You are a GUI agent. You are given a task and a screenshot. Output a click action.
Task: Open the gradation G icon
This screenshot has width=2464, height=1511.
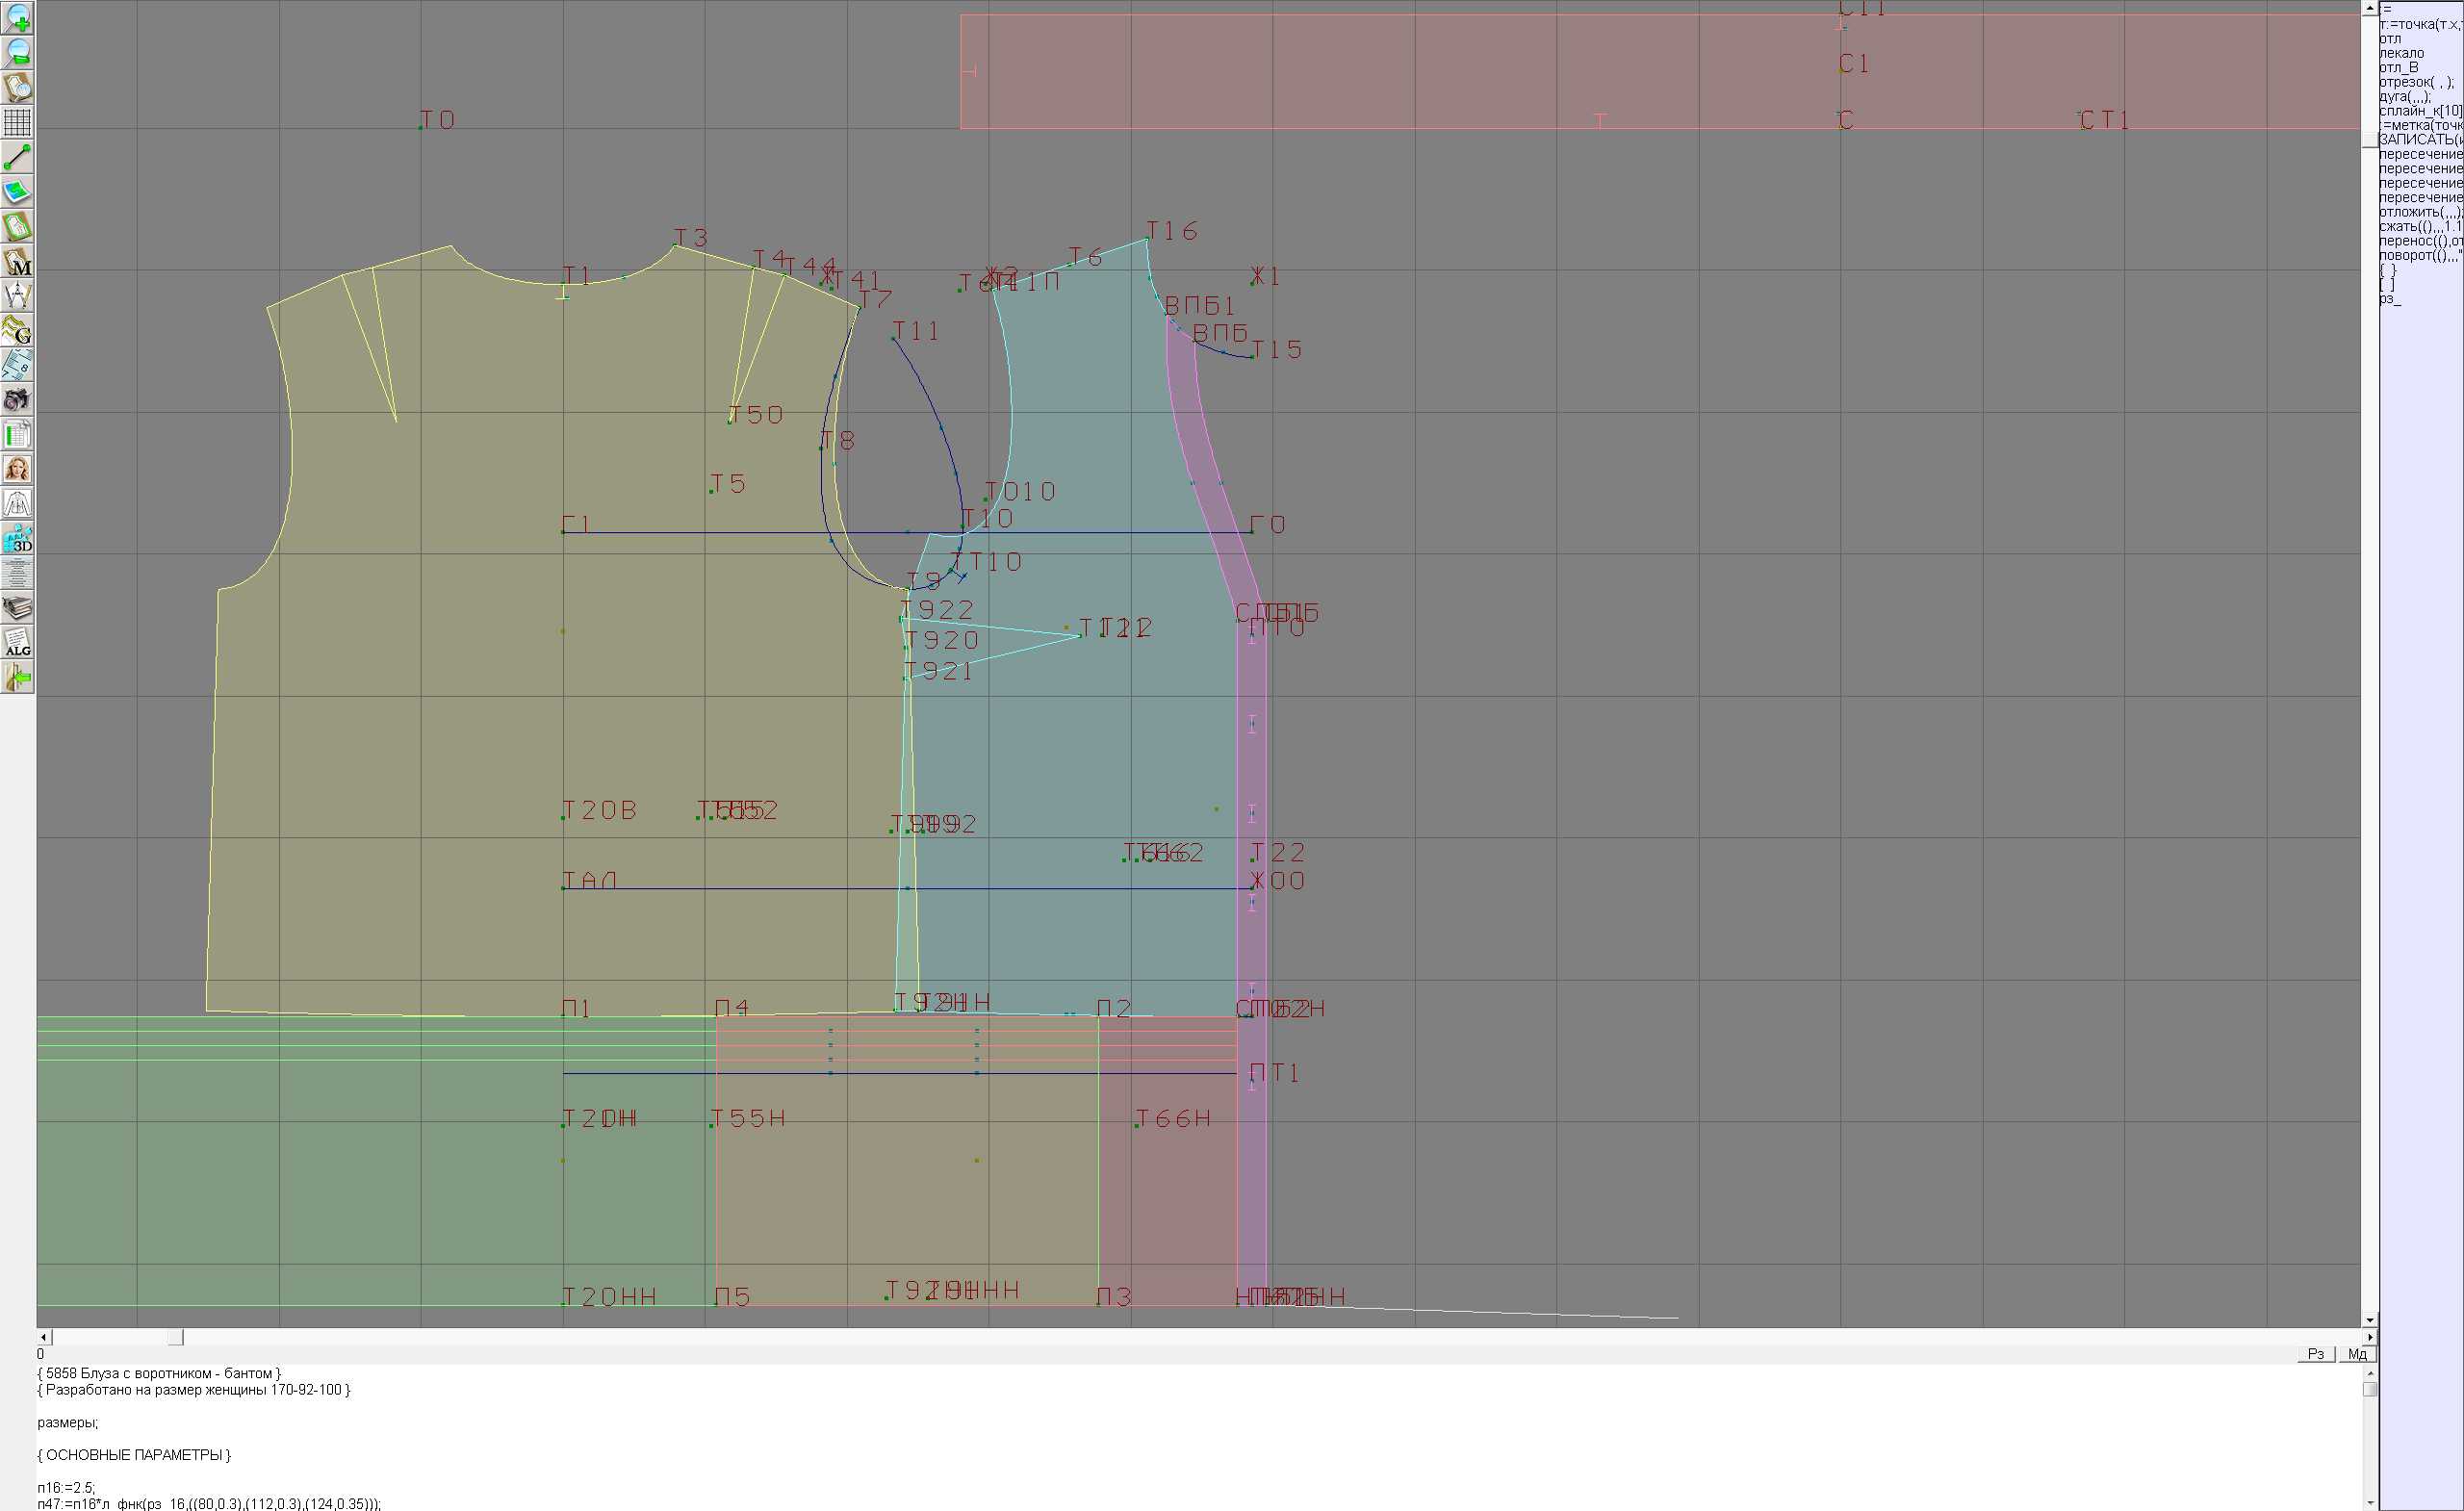pyautogui.click(x=17, y=331)
